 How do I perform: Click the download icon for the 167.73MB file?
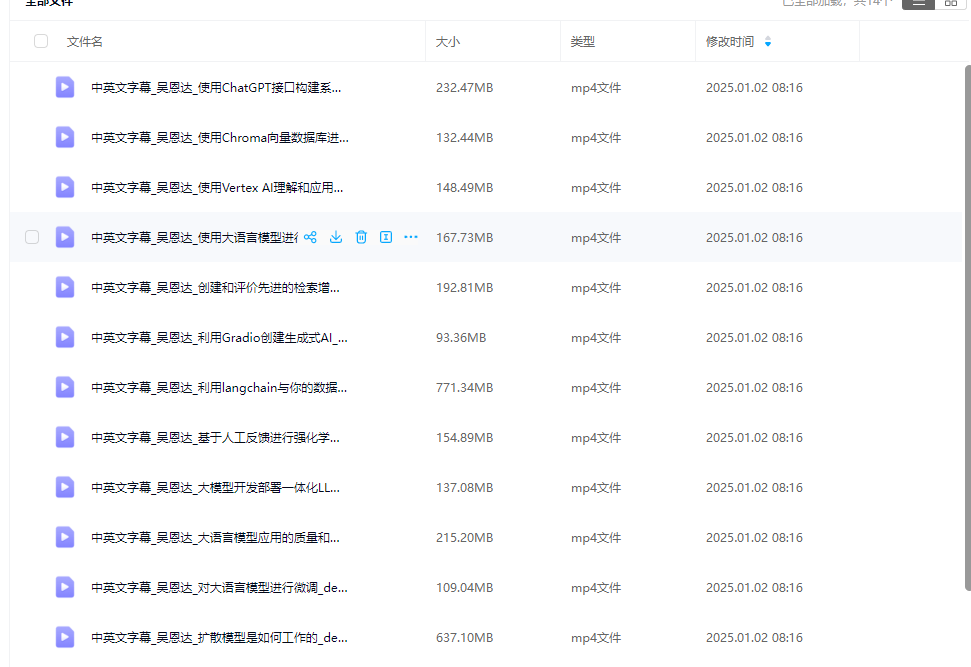point(336,237)
